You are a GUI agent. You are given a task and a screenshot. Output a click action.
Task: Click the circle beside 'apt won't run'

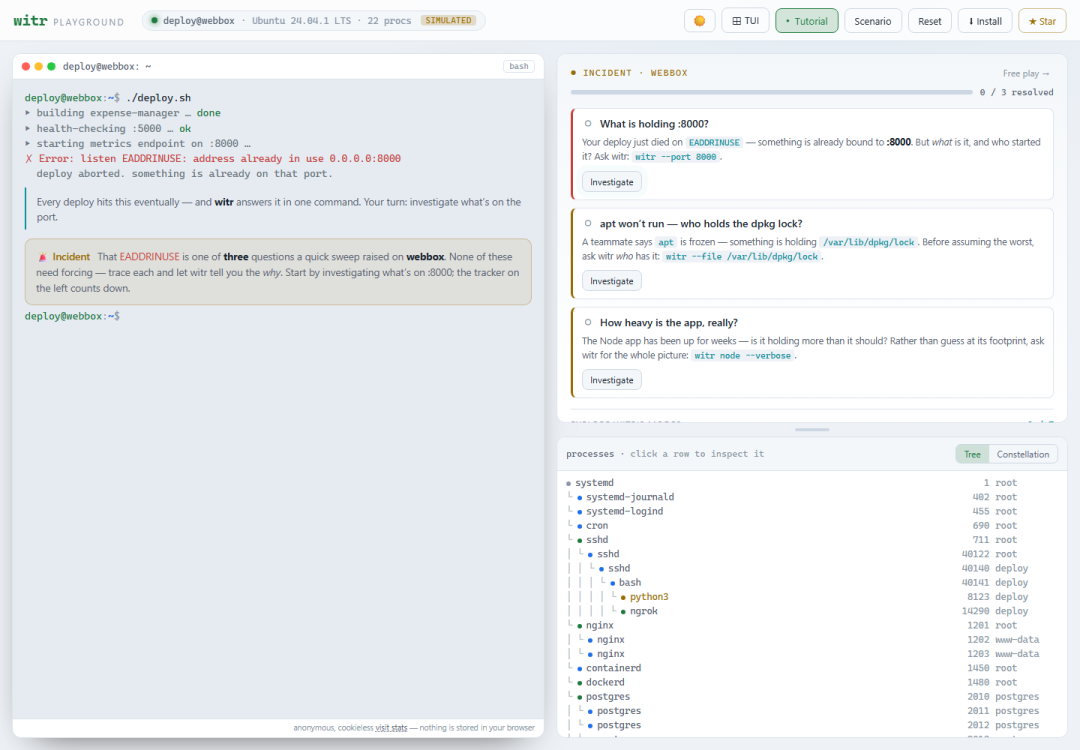pos(588,224)
